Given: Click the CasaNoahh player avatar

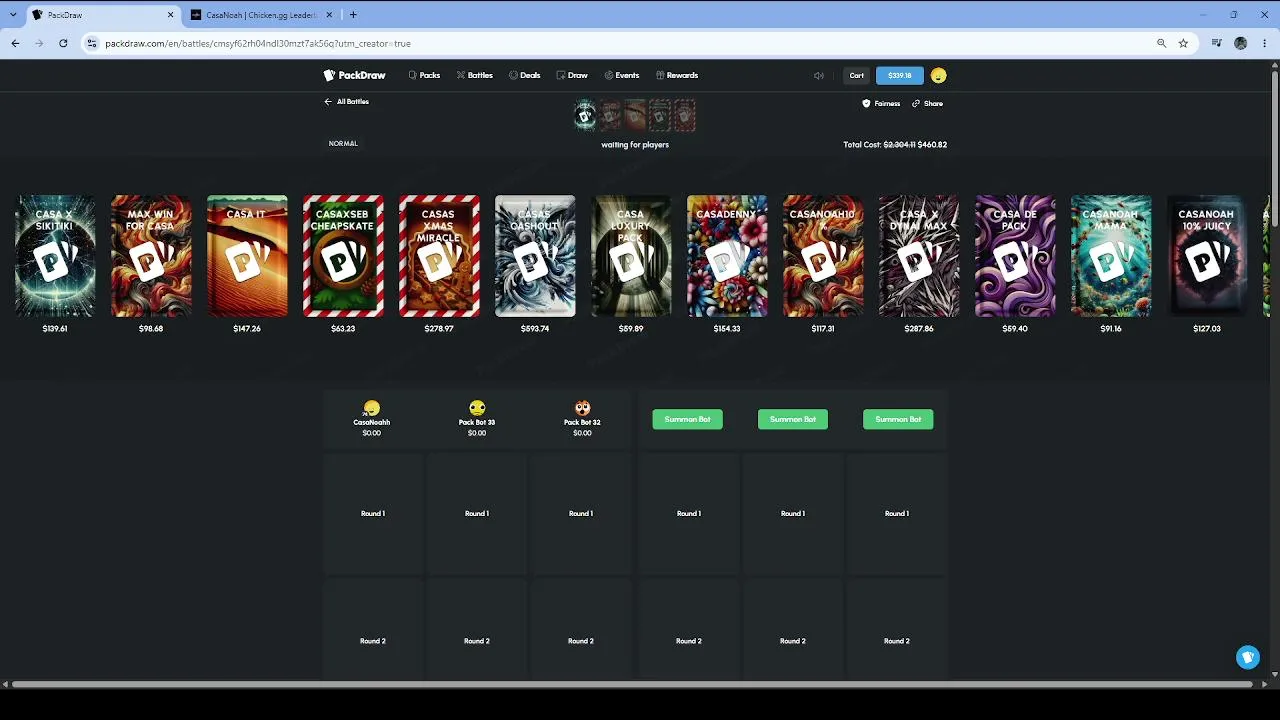Looking at the screenshot, I should pyautogui.click(x=372, y=408).
